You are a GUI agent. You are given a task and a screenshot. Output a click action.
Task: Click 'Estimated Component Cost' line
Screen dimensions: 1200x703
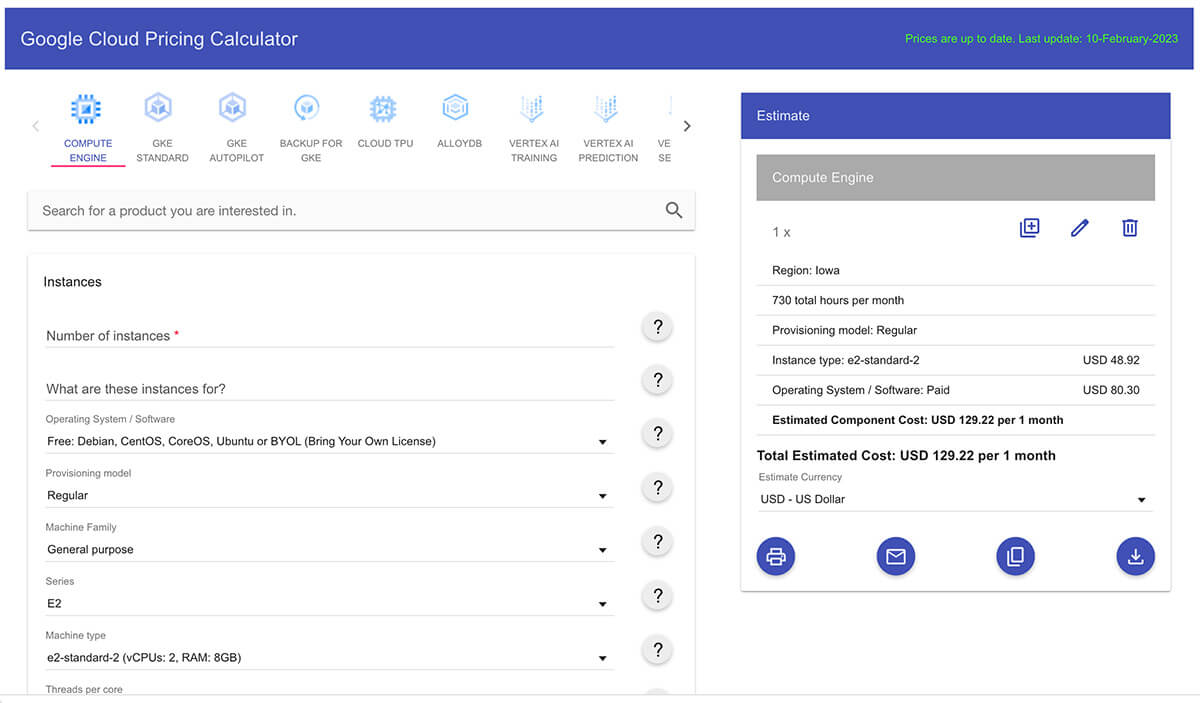click(918, 420)
